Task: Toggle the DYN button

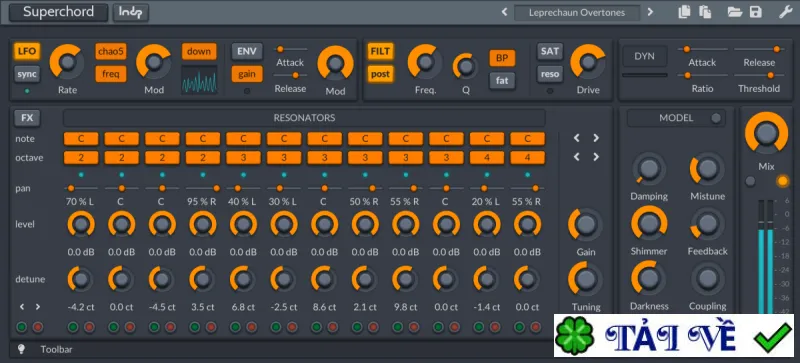Action: click(644, 56)
